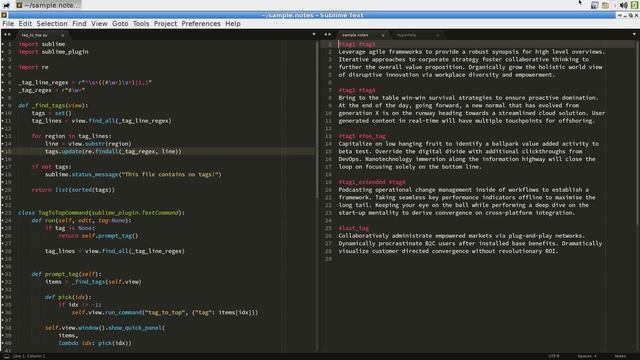Click 'lambda idx: pick(idx))' on line 40

[95, 343]
